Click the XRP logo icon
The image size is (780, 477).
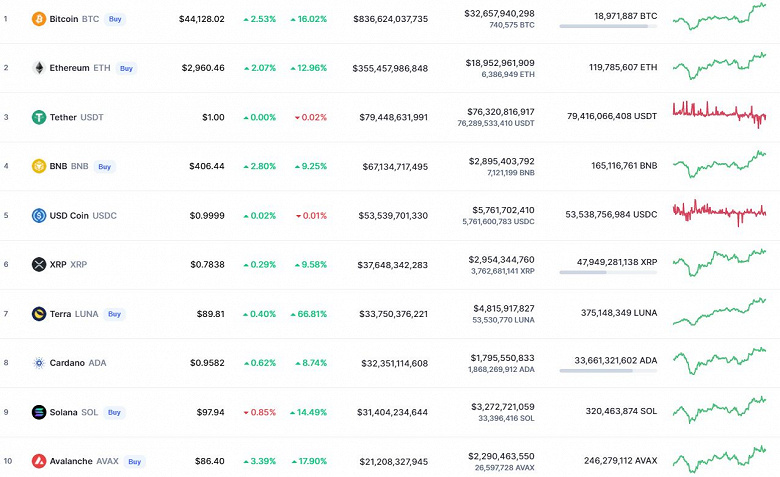click(x=39, y=264)
